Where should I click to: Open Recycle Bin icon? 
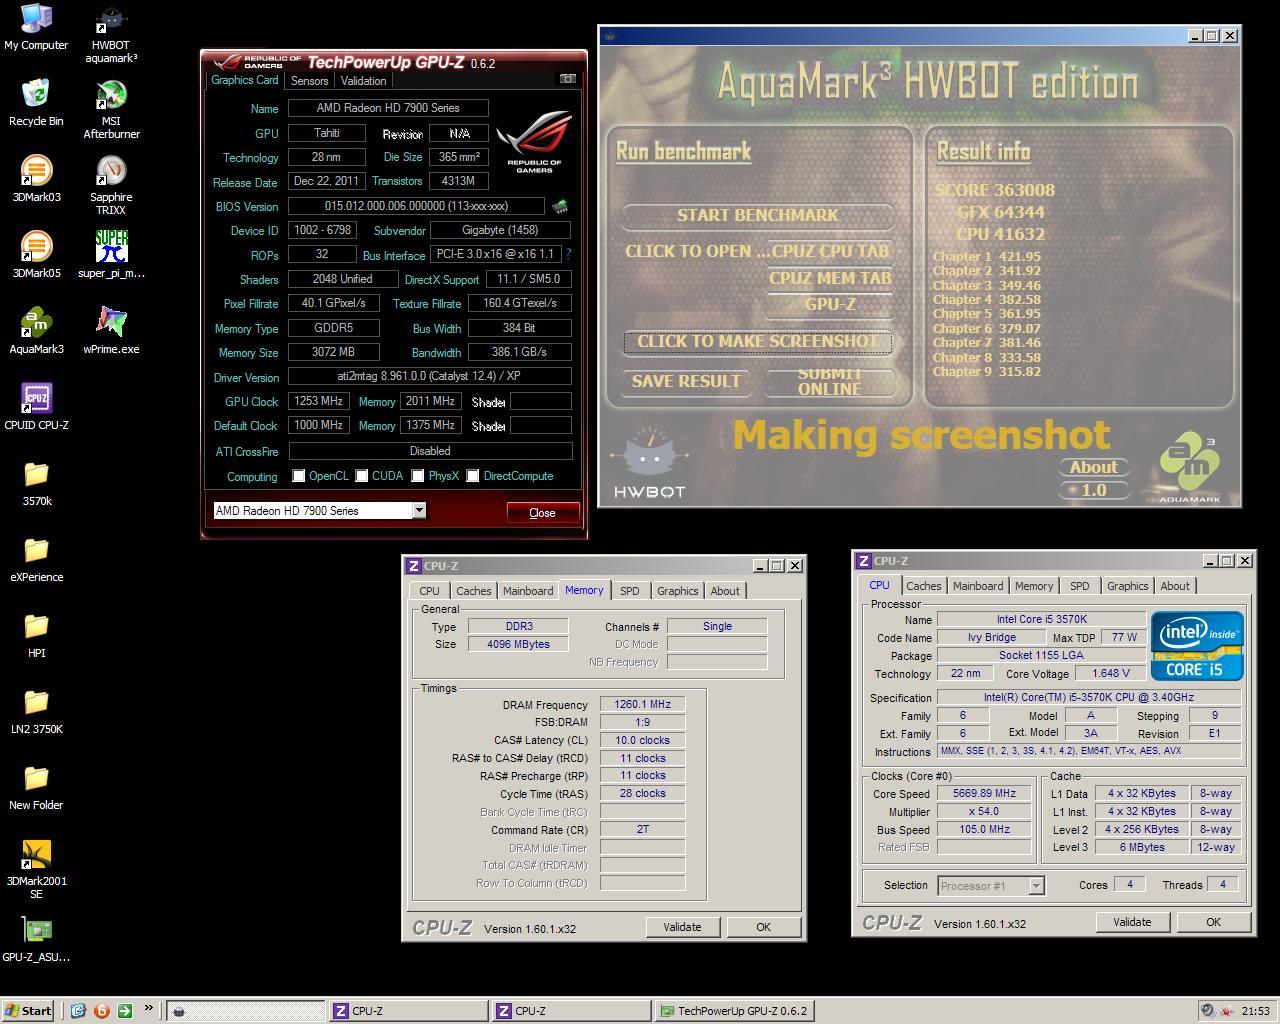[x=36, y=103]
